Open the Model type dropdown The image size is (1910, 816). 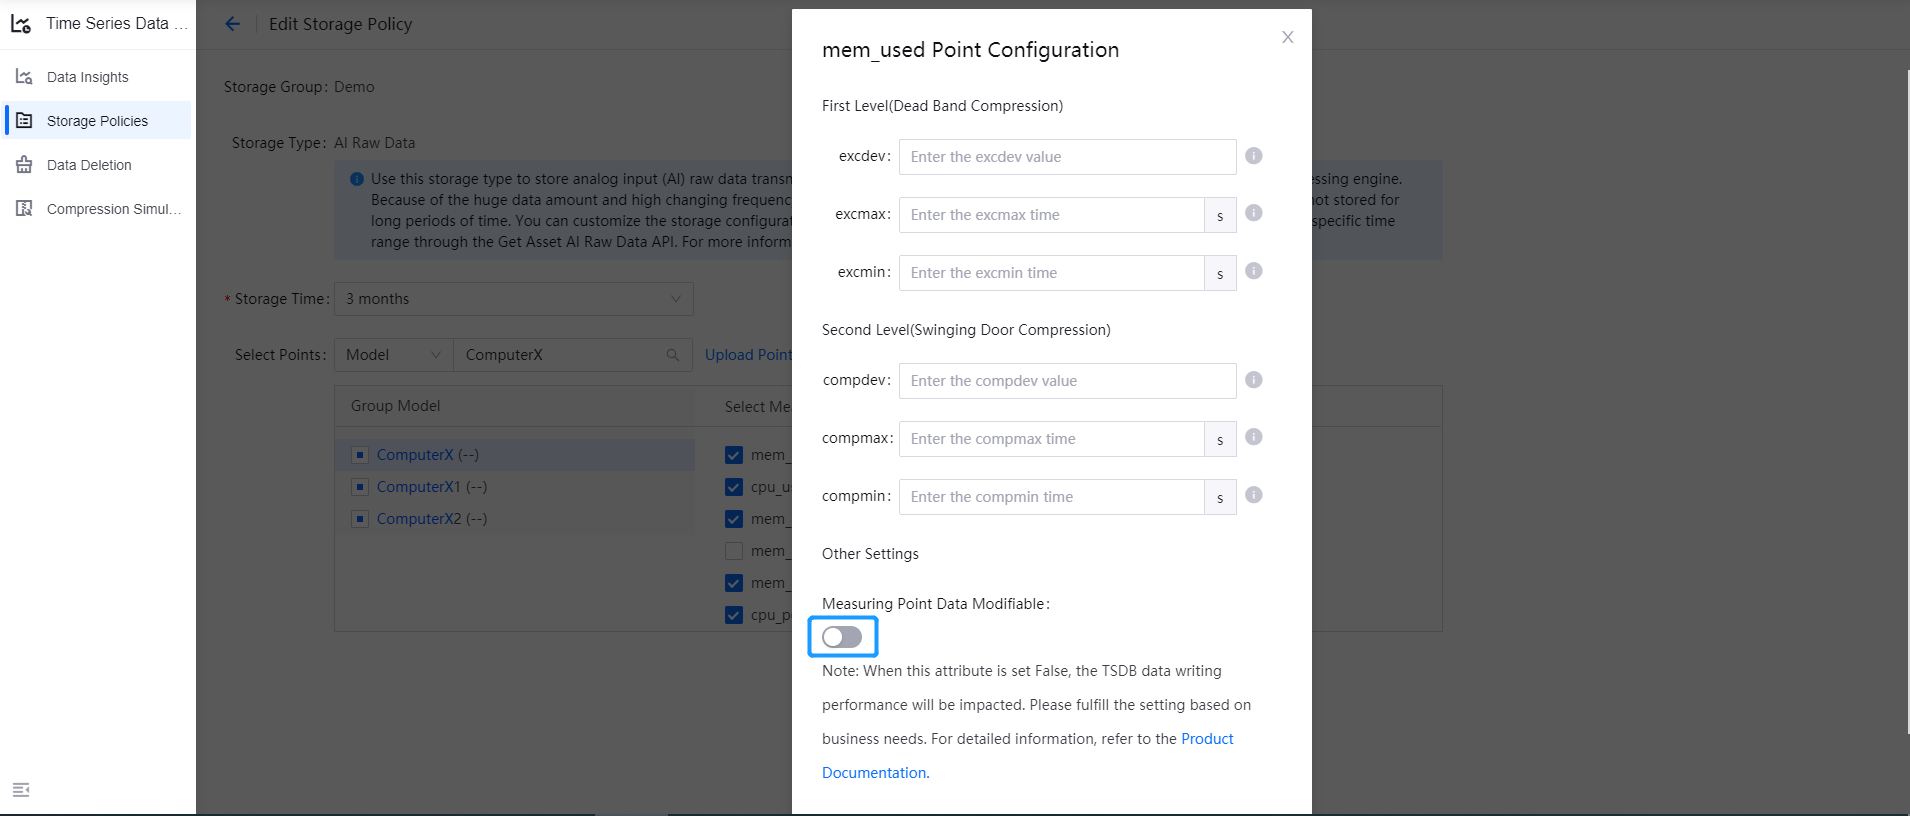coord(394,355)
